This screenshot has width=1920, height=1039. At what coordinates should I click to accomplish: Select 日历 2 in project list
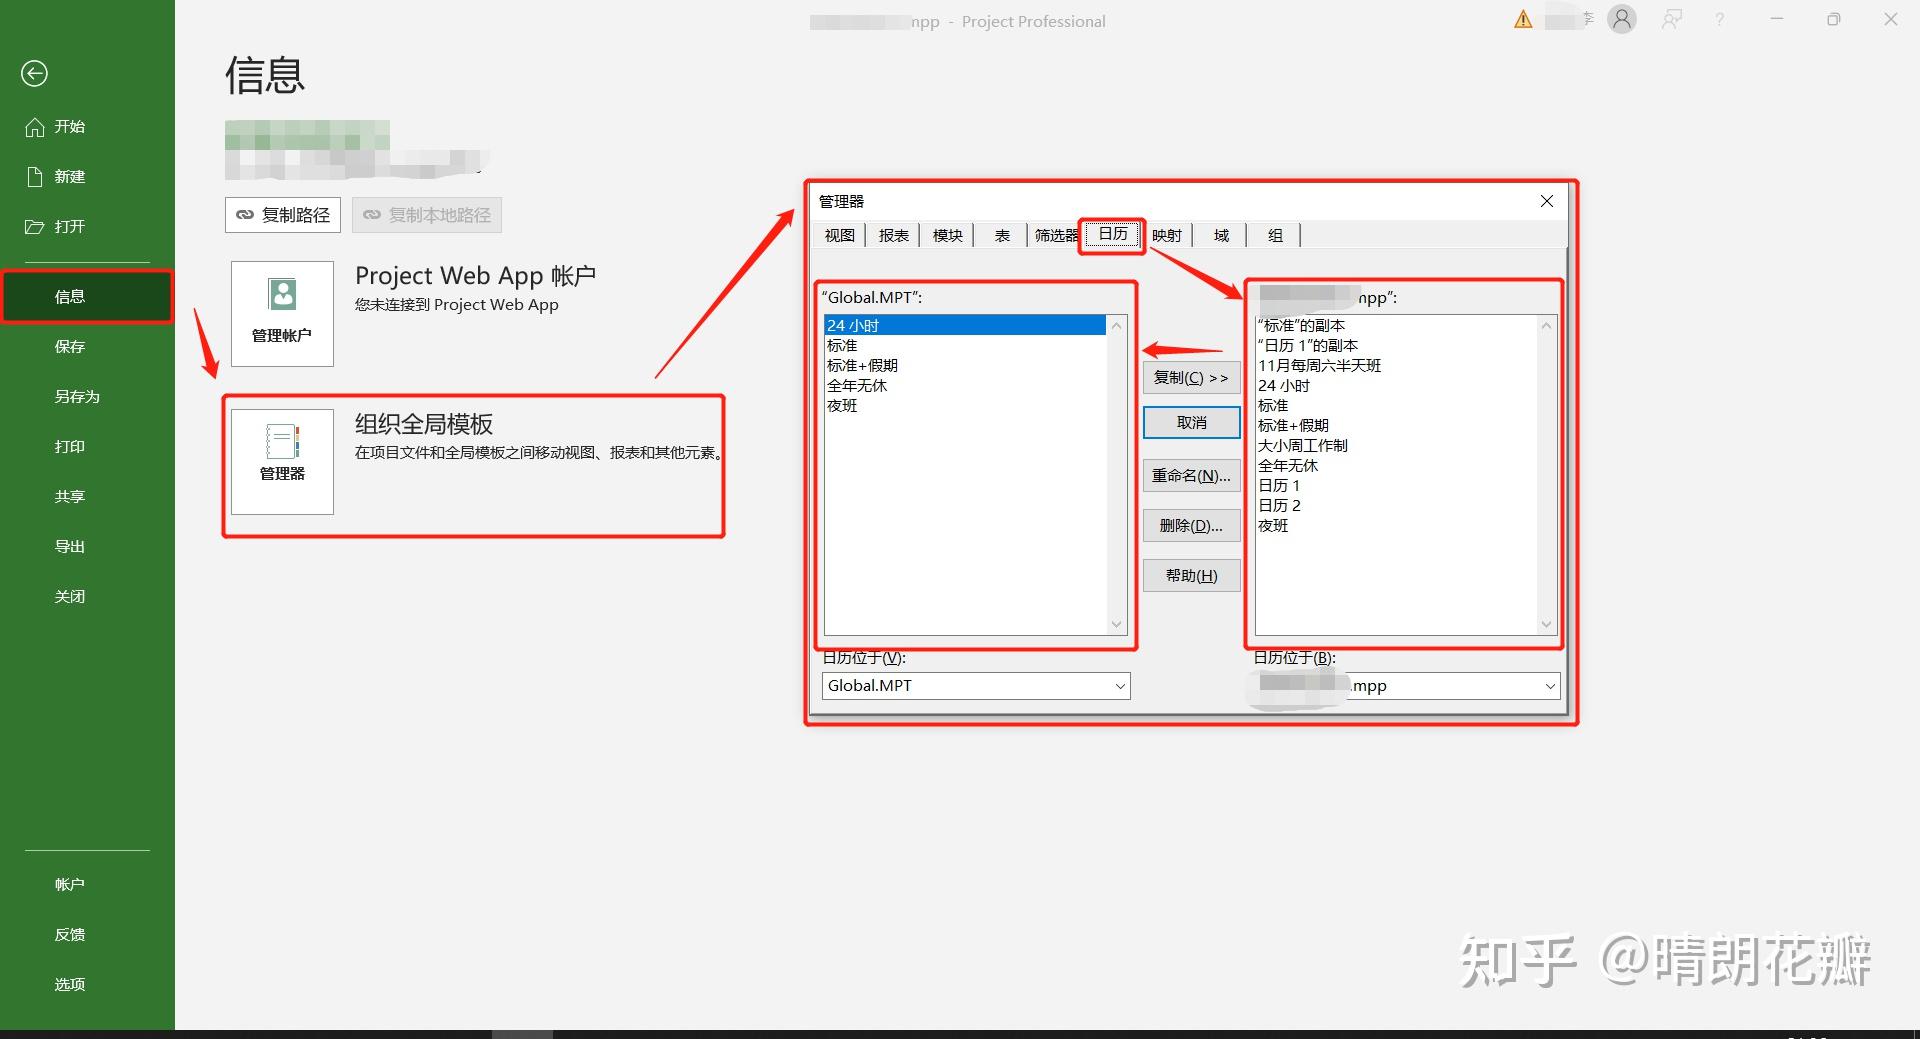coord(1396,506)
